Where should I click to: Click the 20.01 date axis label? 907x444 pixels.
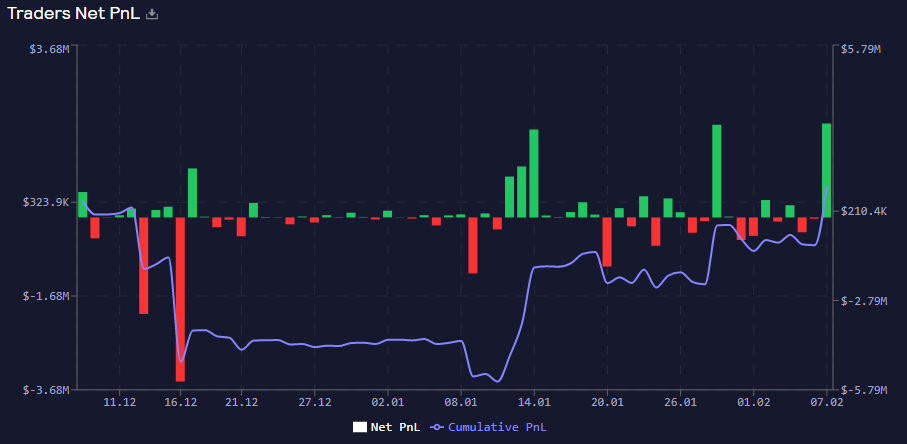point(607,401)
